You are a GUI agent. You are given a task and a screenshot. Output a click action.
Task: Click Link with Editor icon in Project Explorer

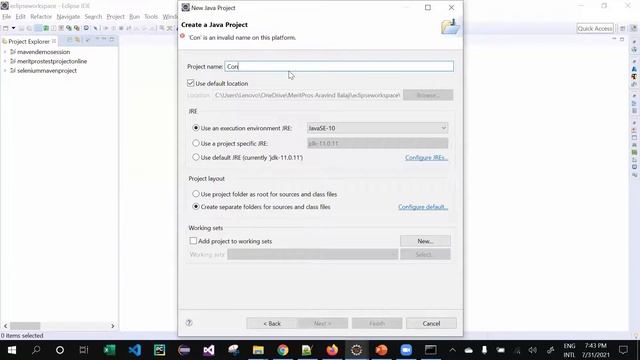[78, 40]
